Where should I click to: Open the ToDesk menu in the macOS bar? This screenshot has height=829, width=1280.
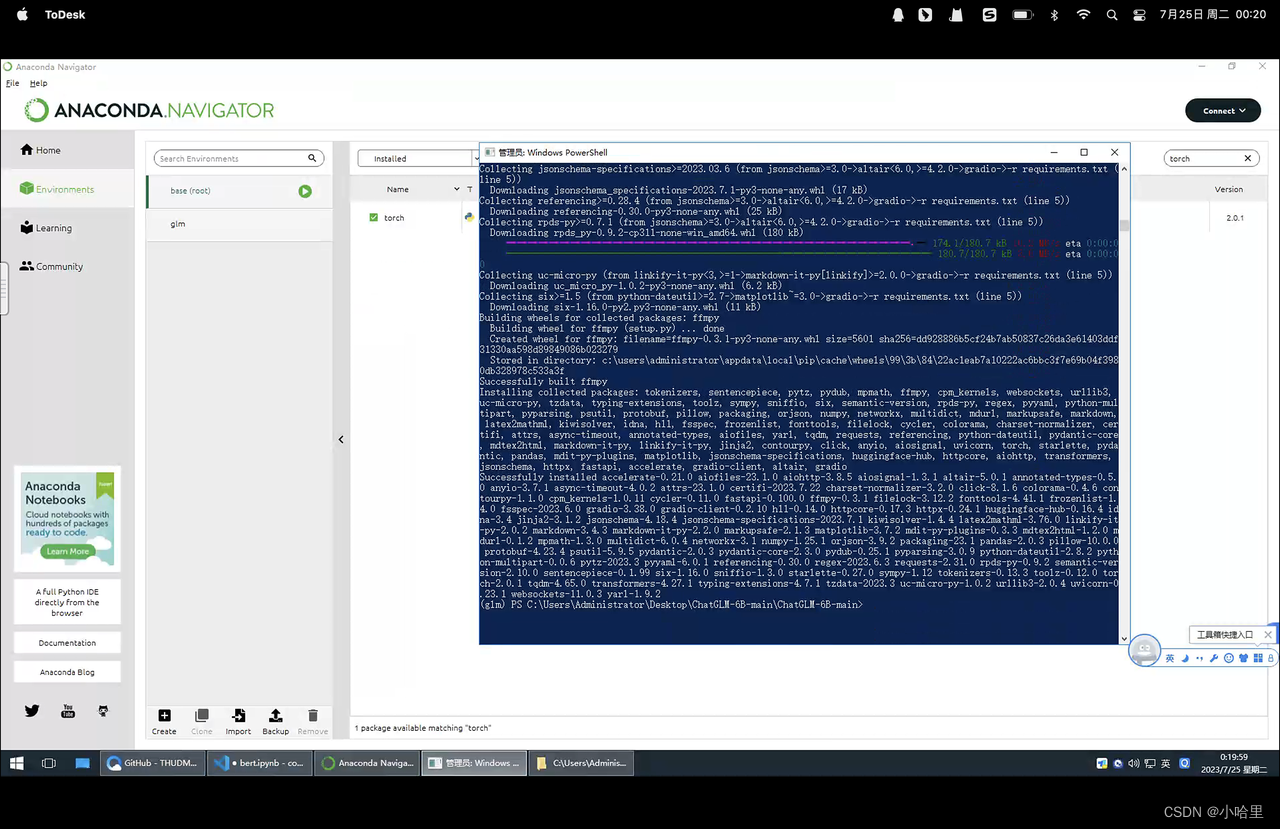pyautogui.click(x=64, y=15)
